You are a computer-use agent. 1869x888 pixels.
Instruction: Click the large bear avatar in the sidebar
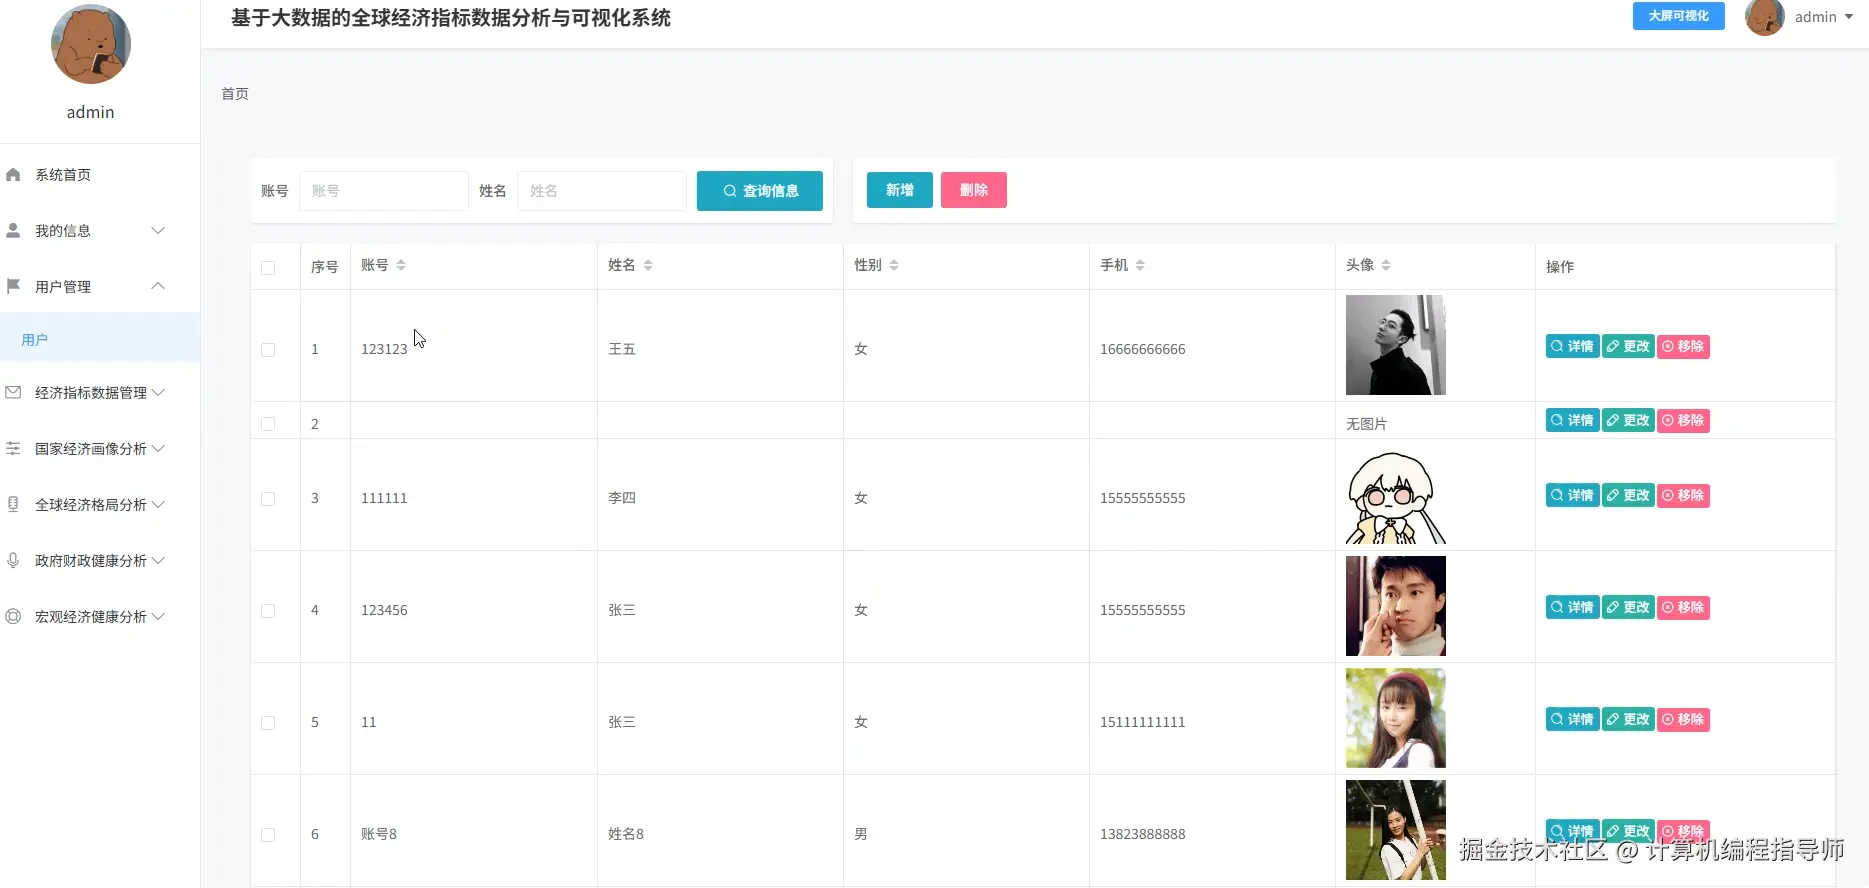pos(91,44)
